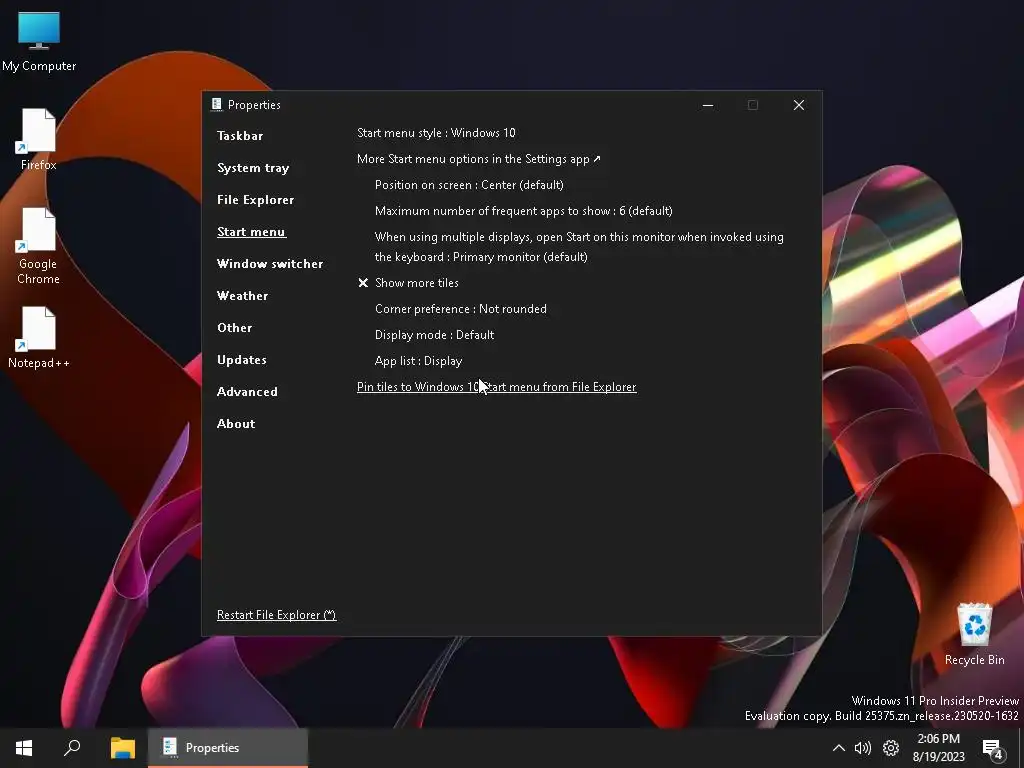Open the Windows Start button
The height and width of the screenshot is (768, 1024).
tap(24, 748)
